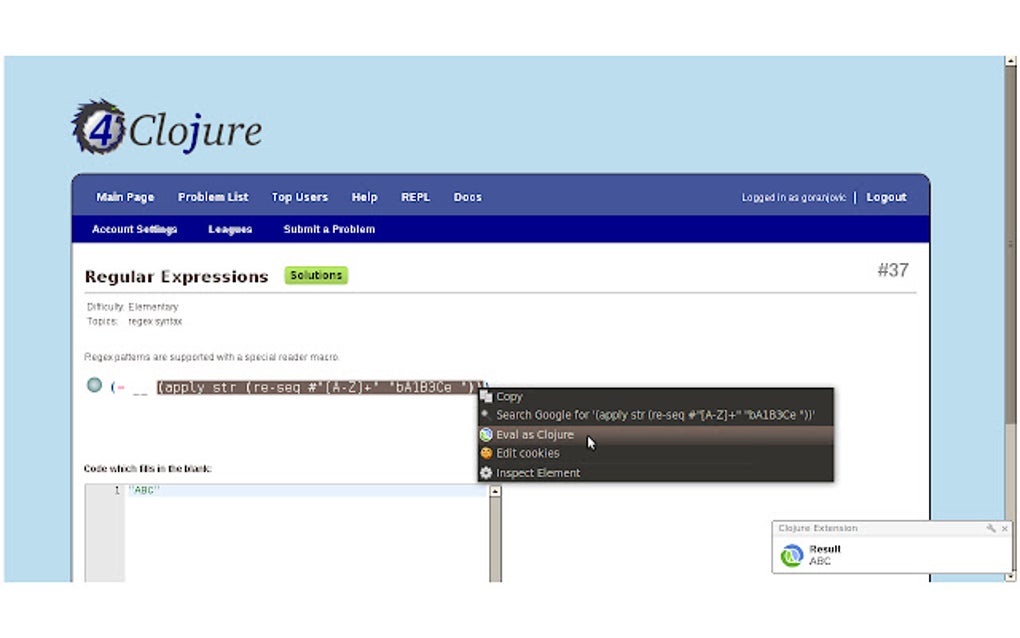Click the globe icon beside Eval as Clojure
The image size is (1020, 638).
pyautogui.click(x=486, y=434)
